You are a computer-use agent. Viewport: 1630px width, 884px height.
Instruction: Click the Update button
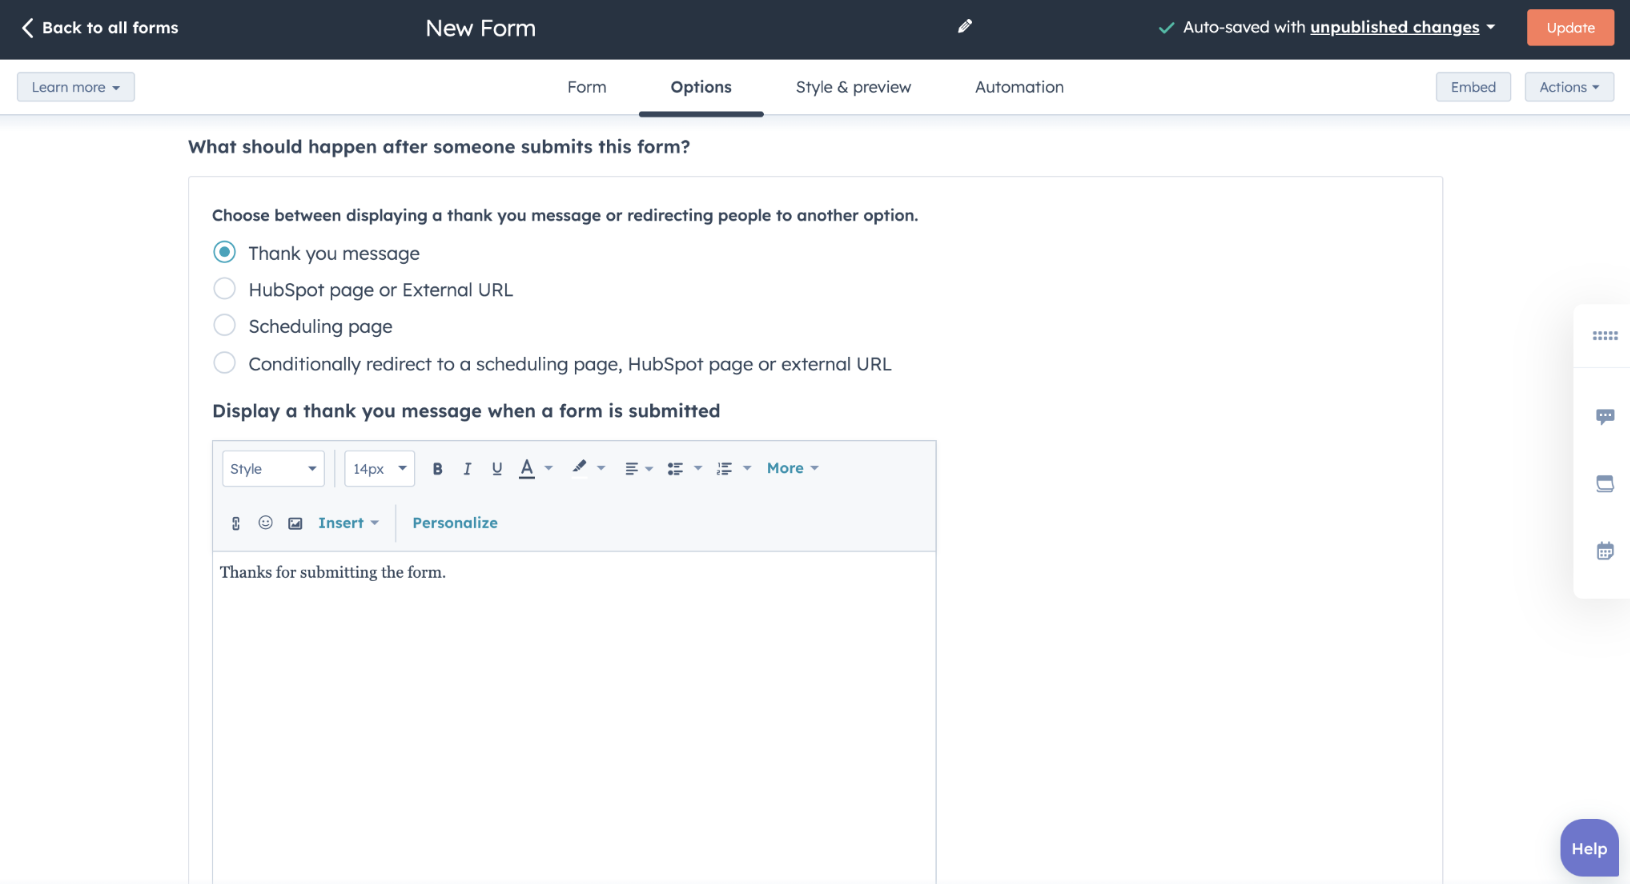click(1570, 28)
